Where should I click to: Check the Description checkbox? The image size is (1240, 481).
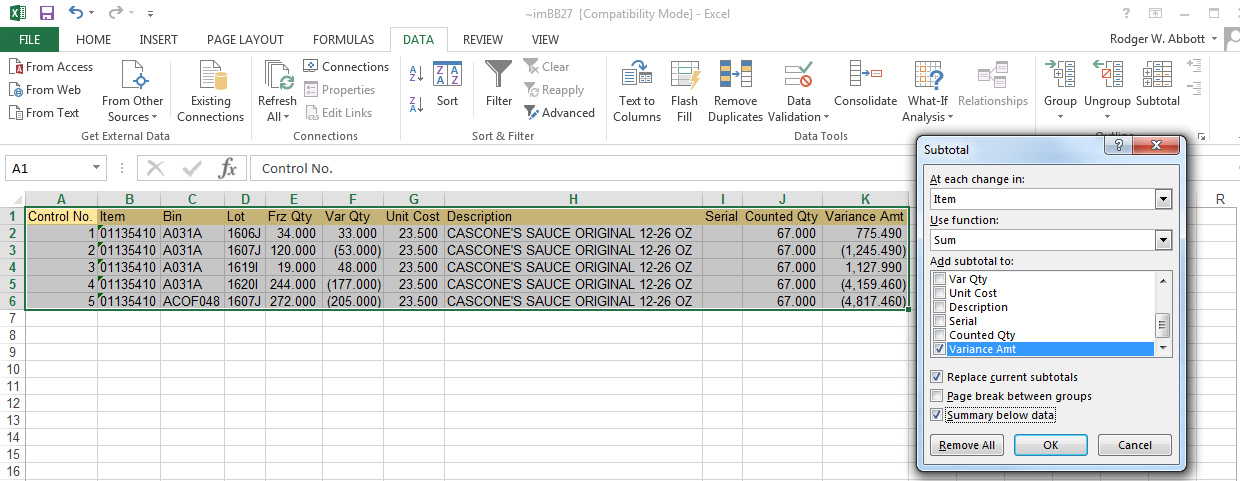(x=939, y=307)
